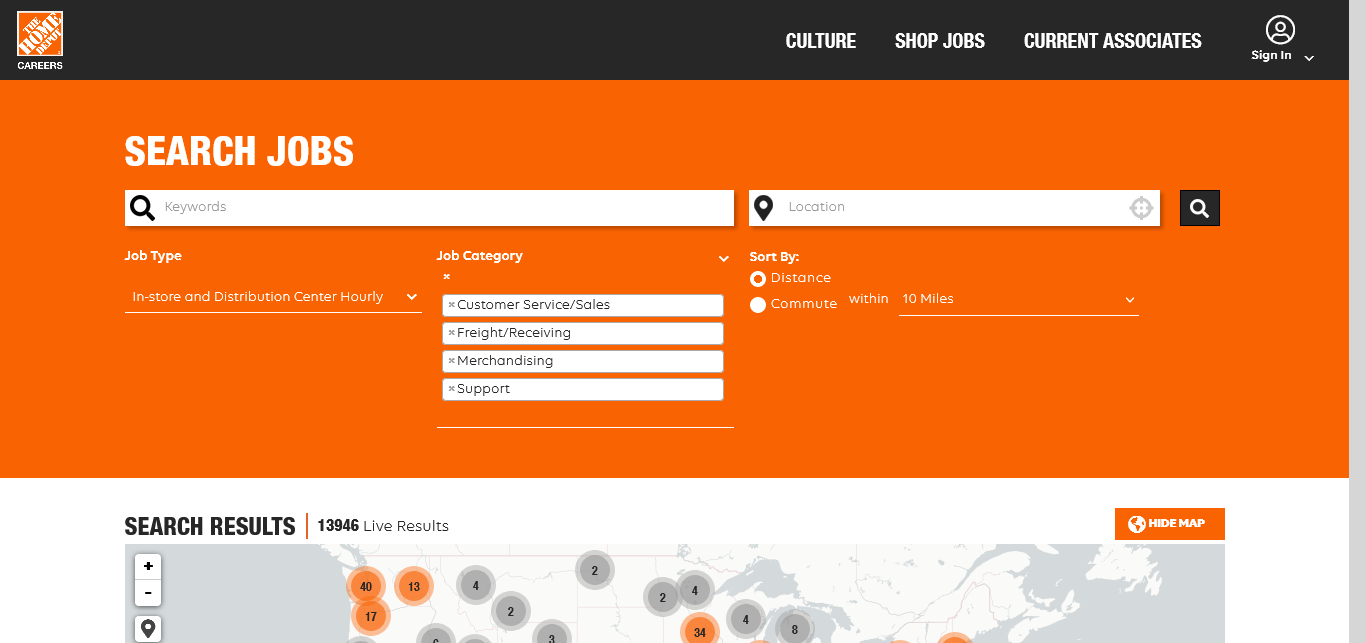Zoom out on the map
Image resolution: width=1366 pixels, height=643 pixels.
pyautogui.click(x=148, y=593)
